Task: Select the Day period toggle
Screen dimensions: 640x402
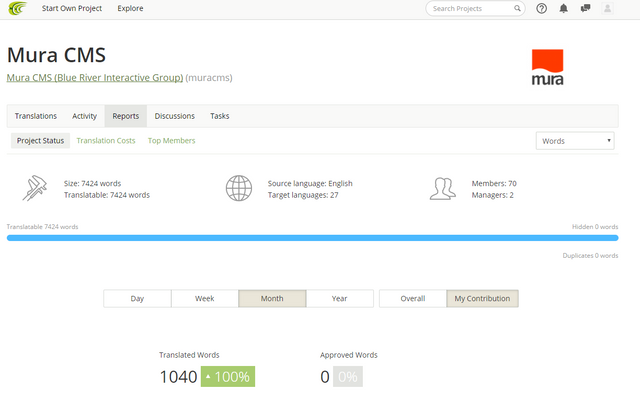Action: 137,298
